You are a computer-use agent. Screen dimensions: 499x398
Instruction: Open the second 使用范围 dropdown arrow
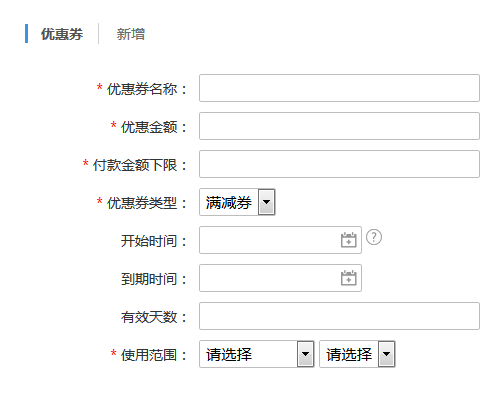386,354
